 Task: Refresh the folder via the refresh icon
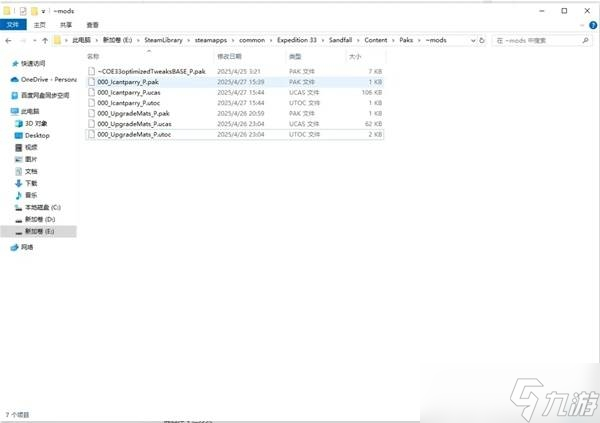[x=482, y=40]
